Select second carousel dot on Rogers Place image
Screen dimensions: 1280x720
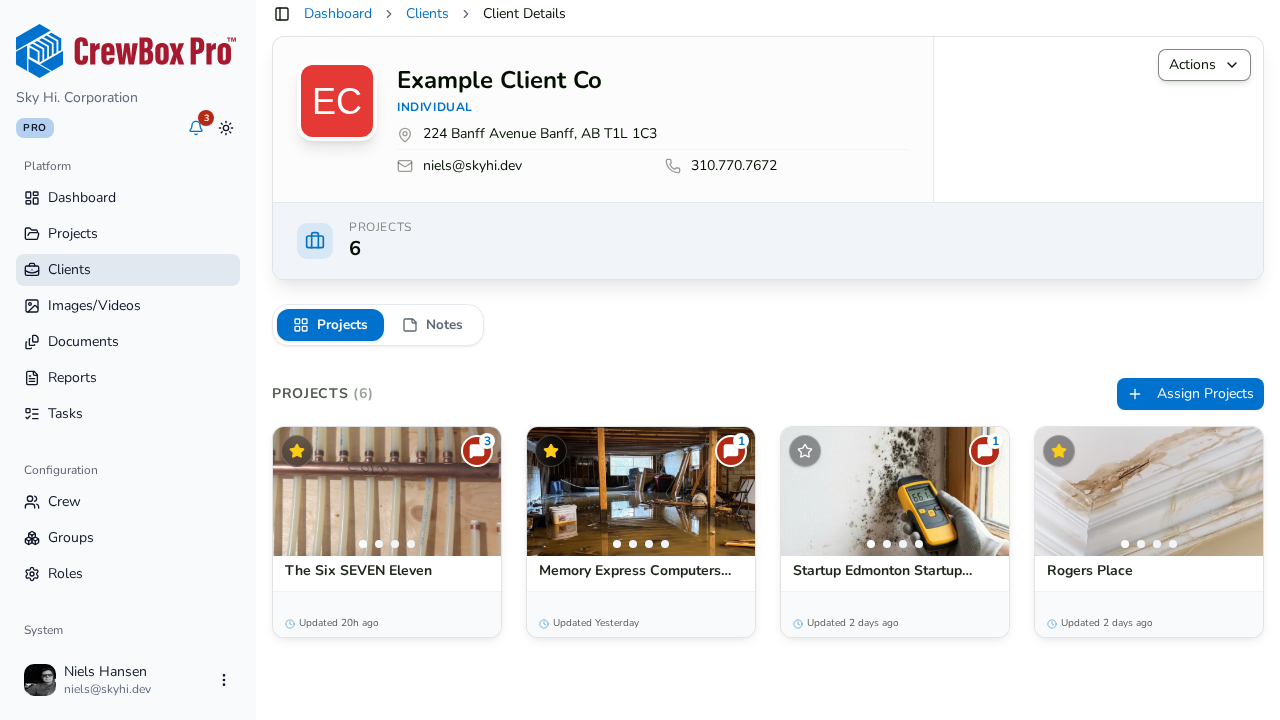(1141, 544)
